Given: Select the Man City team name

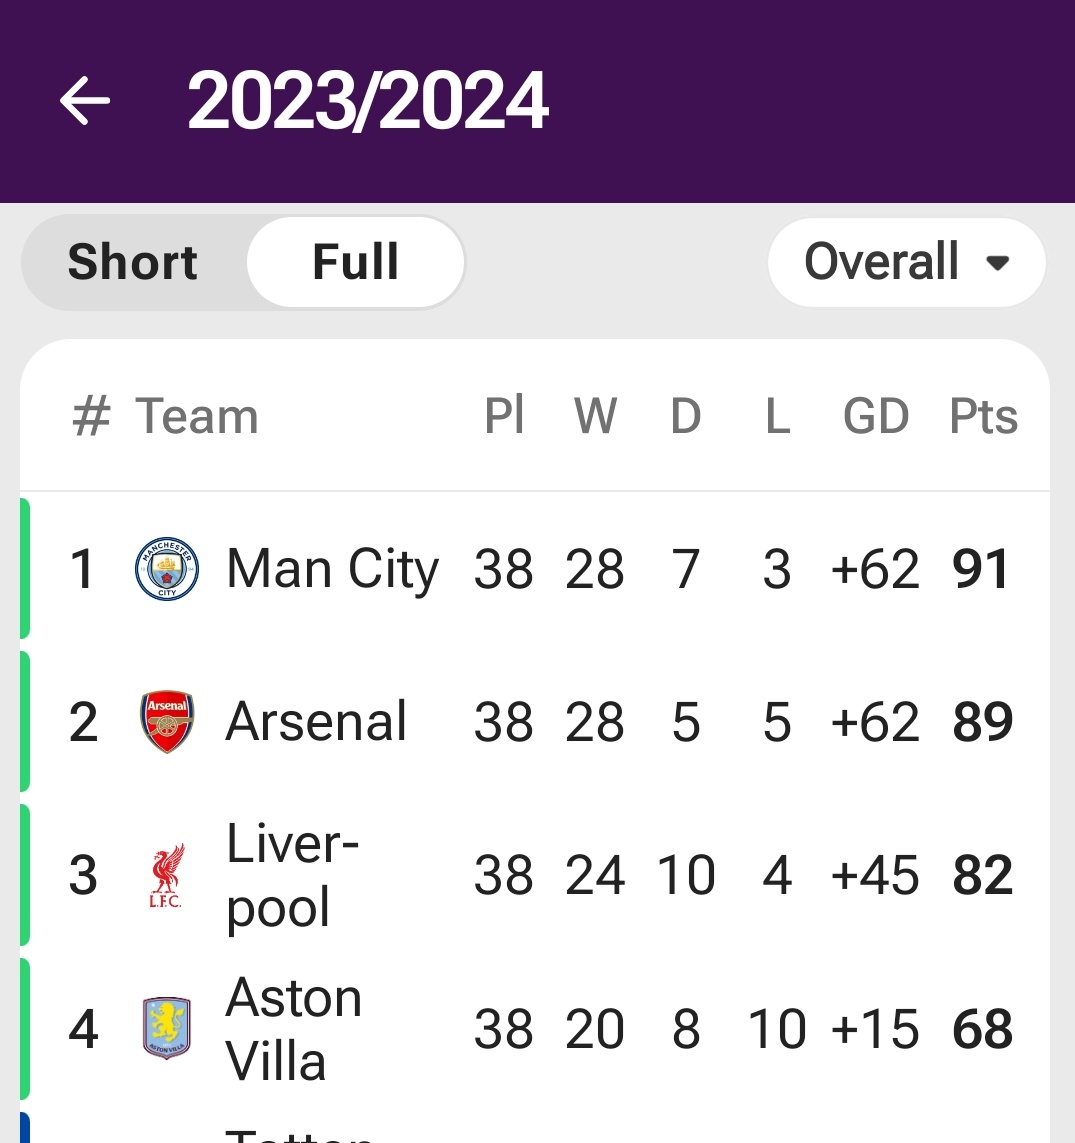Looking at the screenshot, I should tap(333, 569).
